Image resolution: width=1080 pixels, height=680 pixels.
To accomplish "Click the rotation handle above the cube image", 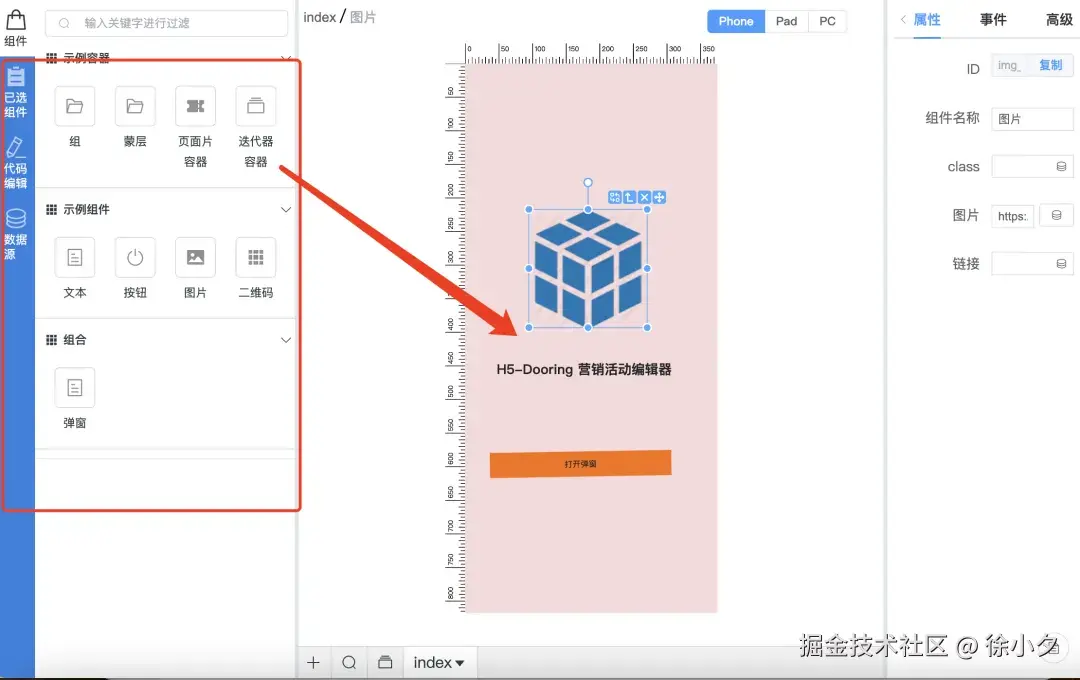I will 588,183.
